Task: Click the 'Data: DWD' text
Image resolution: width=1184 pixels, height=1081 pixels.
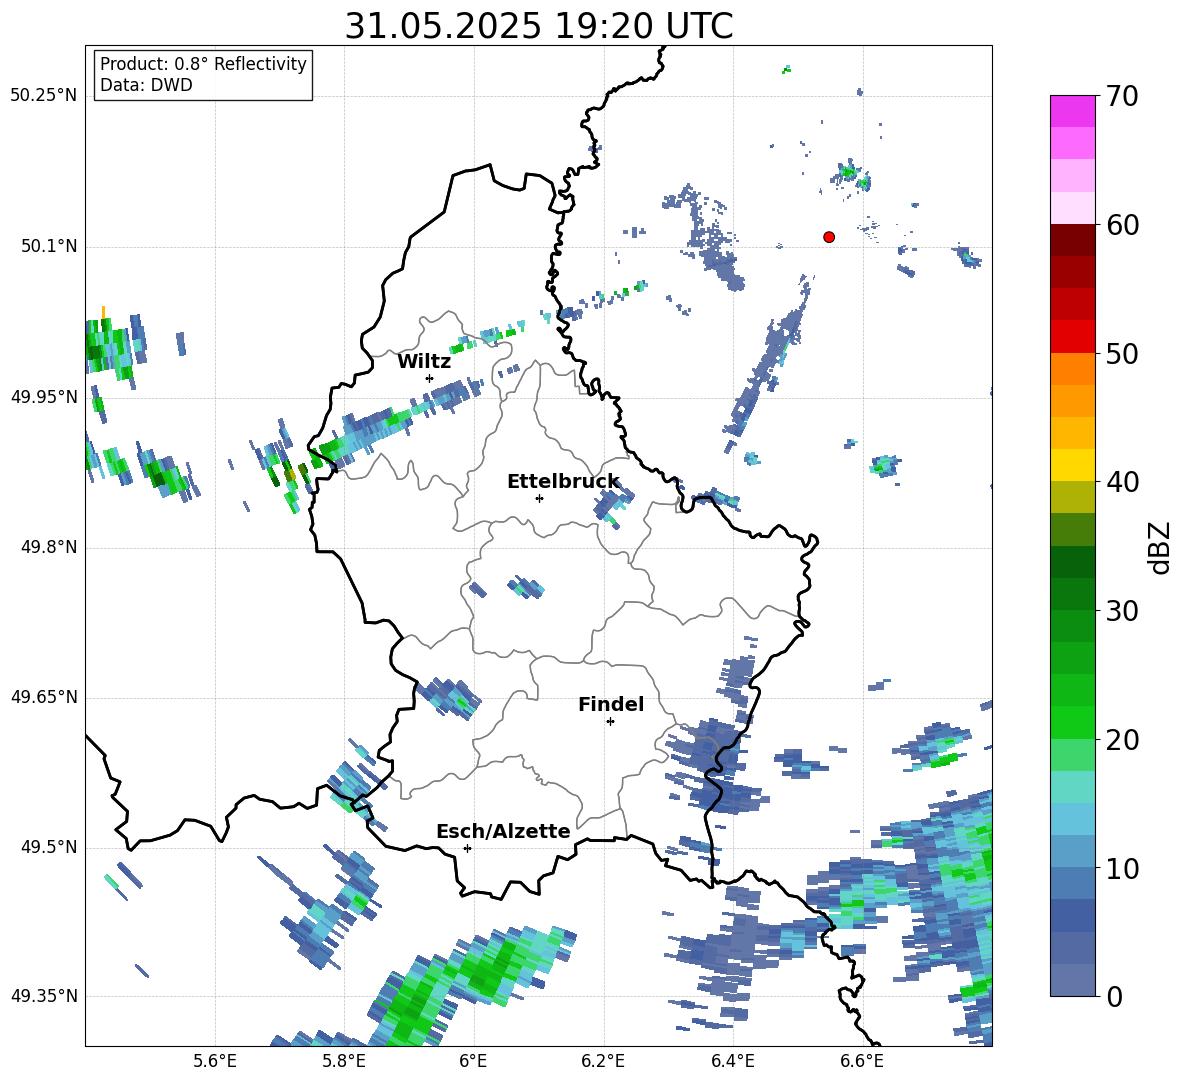Action: coord(146,85)
